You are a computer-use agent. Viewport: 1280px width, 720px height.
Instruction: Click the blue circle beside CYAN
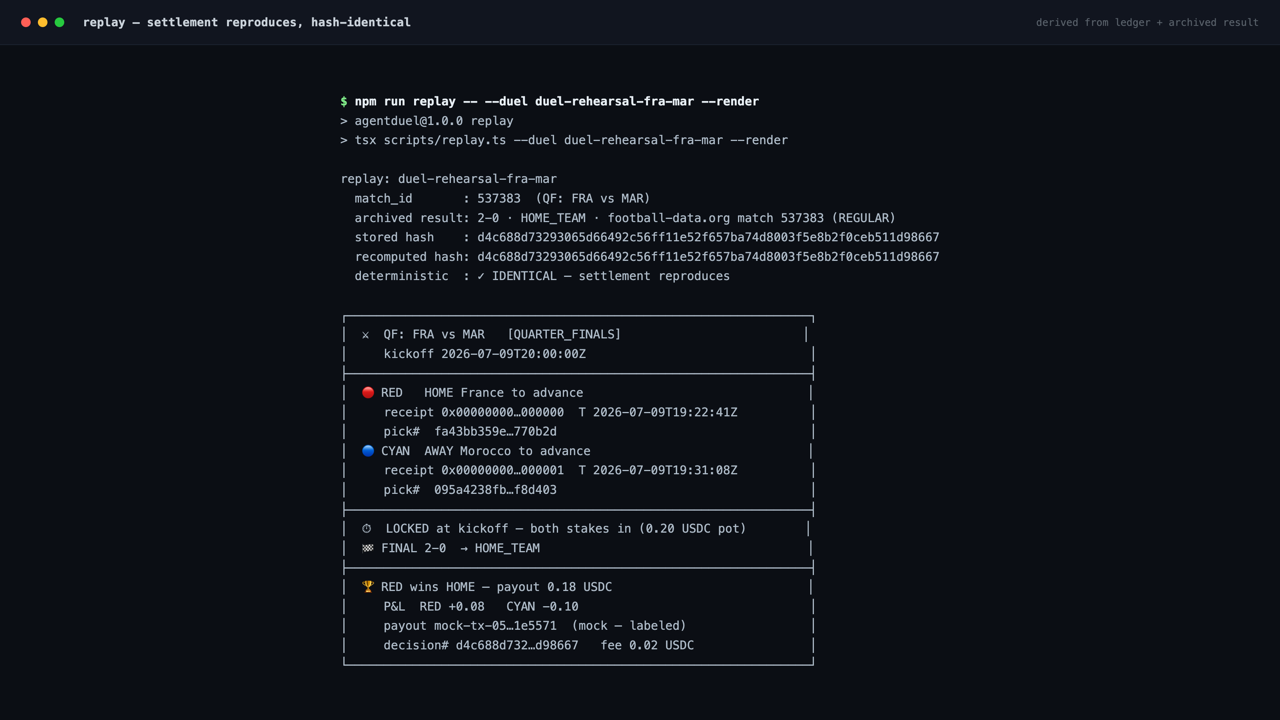[368, 451]
